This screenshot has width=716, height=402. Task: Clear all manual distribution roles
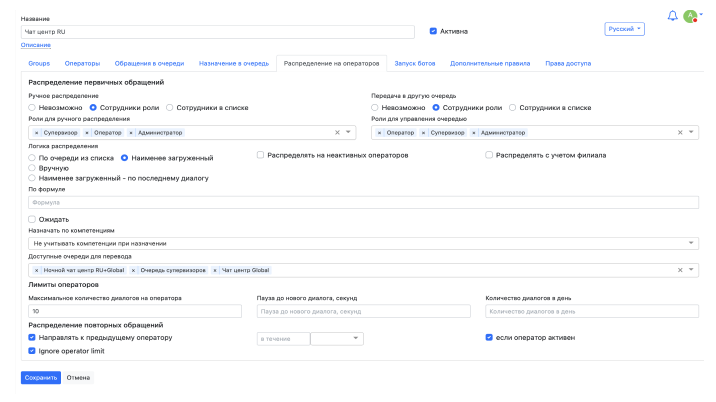click(337, 132)
